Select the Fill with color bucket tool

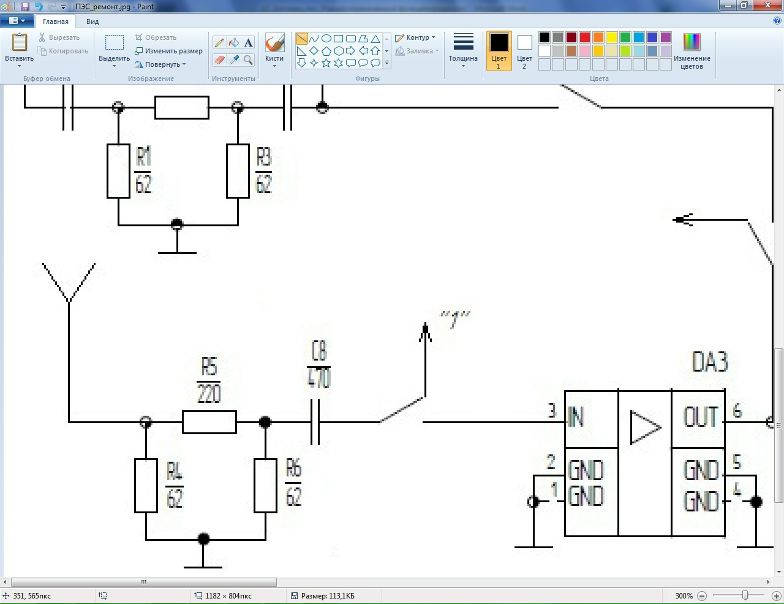233,43
